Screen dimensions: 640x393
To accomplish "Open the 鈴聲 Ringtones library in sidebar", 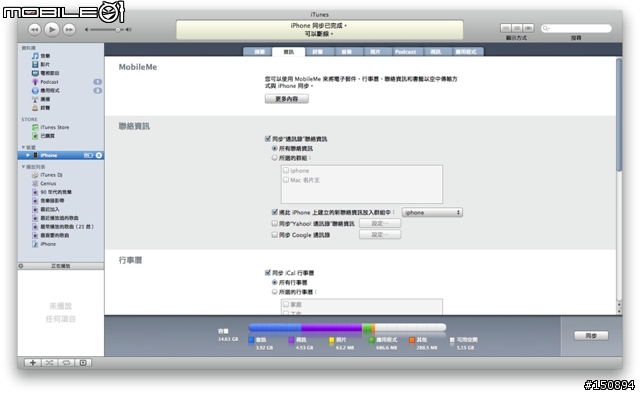I will click(41, 108).
